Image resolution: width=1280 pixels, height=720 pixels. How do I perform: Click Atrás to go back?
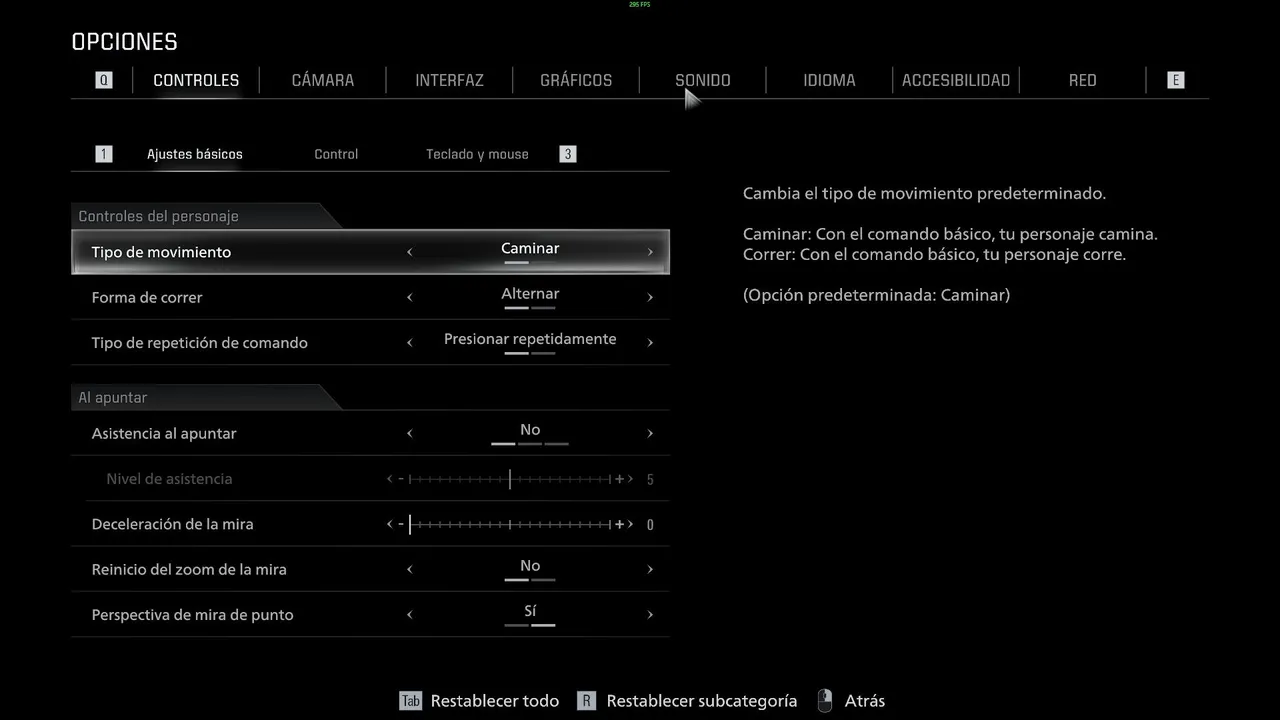[865, 701]
